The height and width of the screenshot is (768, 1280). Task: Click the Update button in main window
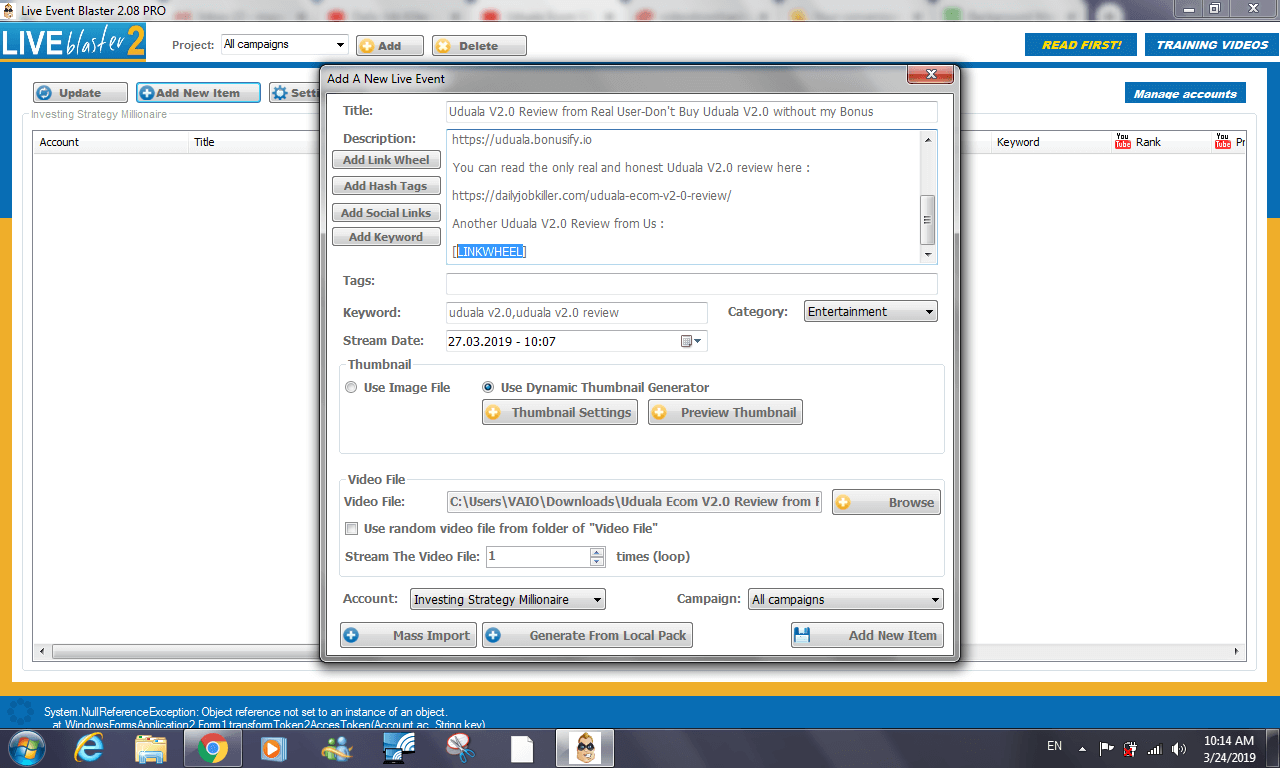pyautogui.click(x=81, y=93)
